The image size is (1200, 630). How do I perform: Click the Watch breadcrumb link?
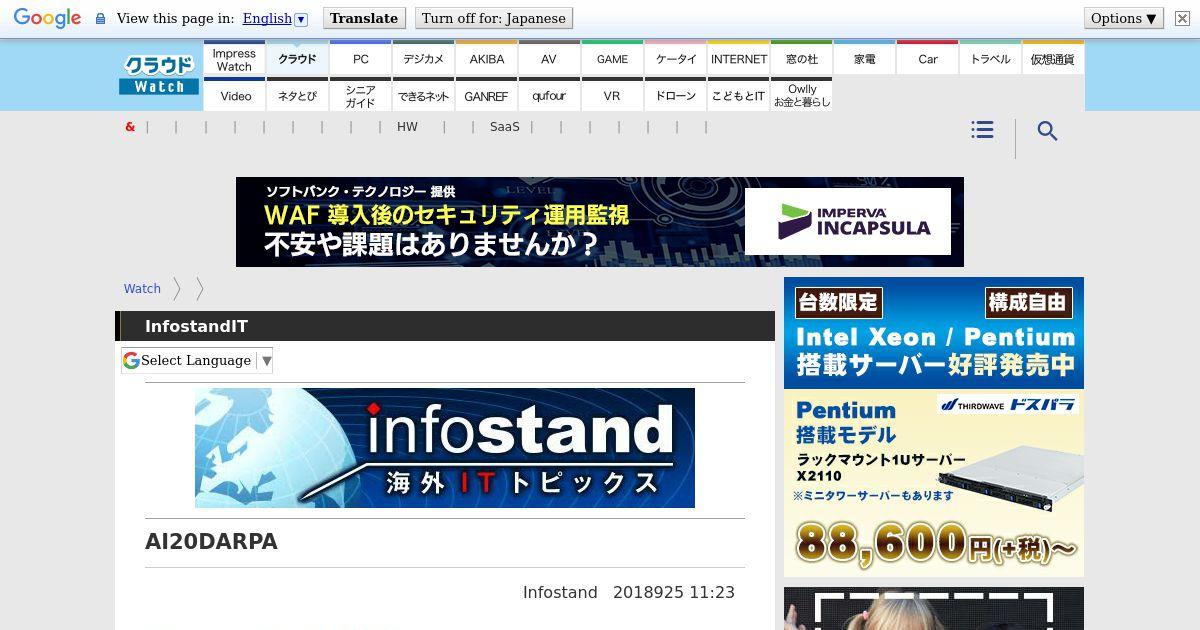pyautogui.click(x=142, y=289)
